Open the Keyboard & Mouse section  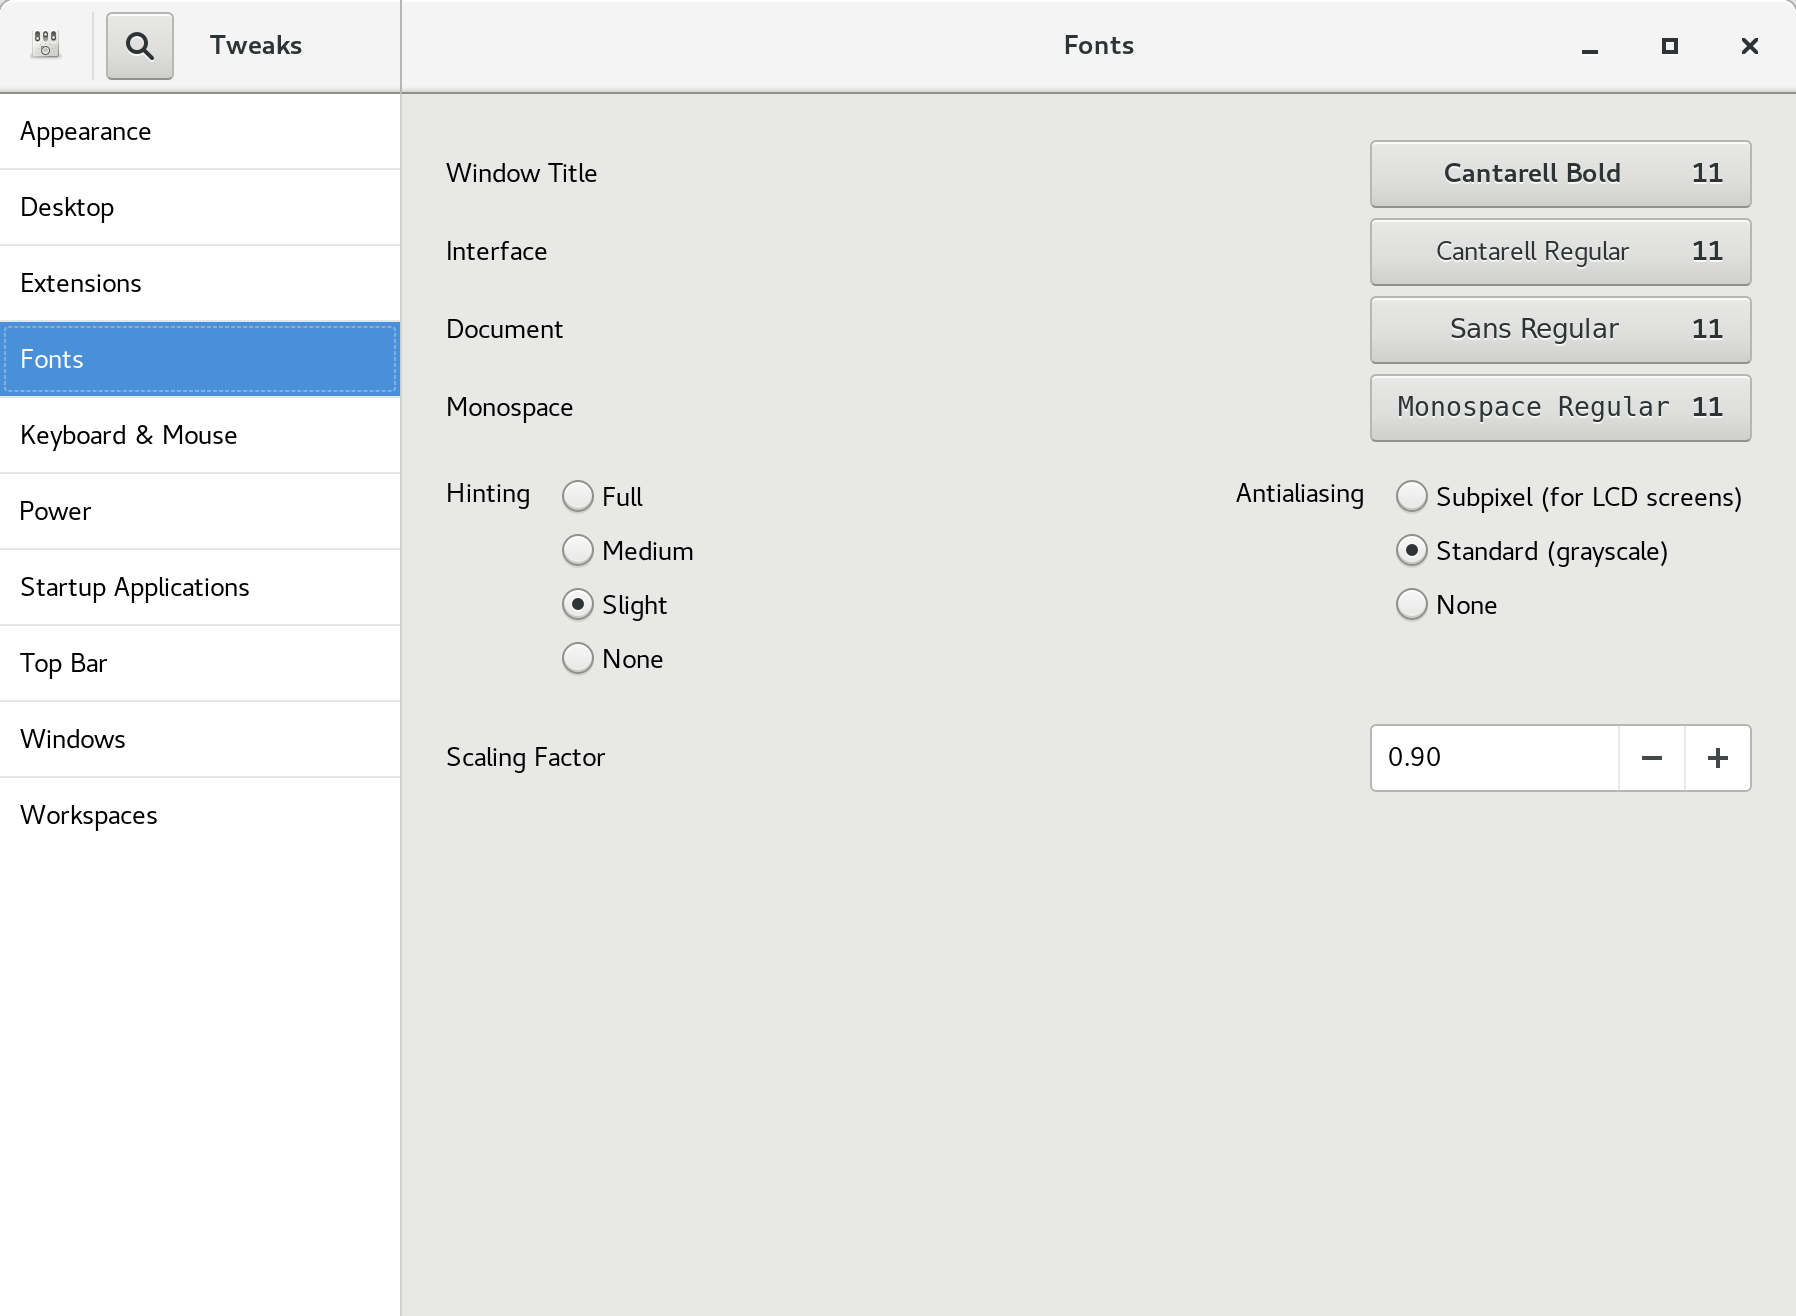[x=200, y=436]
